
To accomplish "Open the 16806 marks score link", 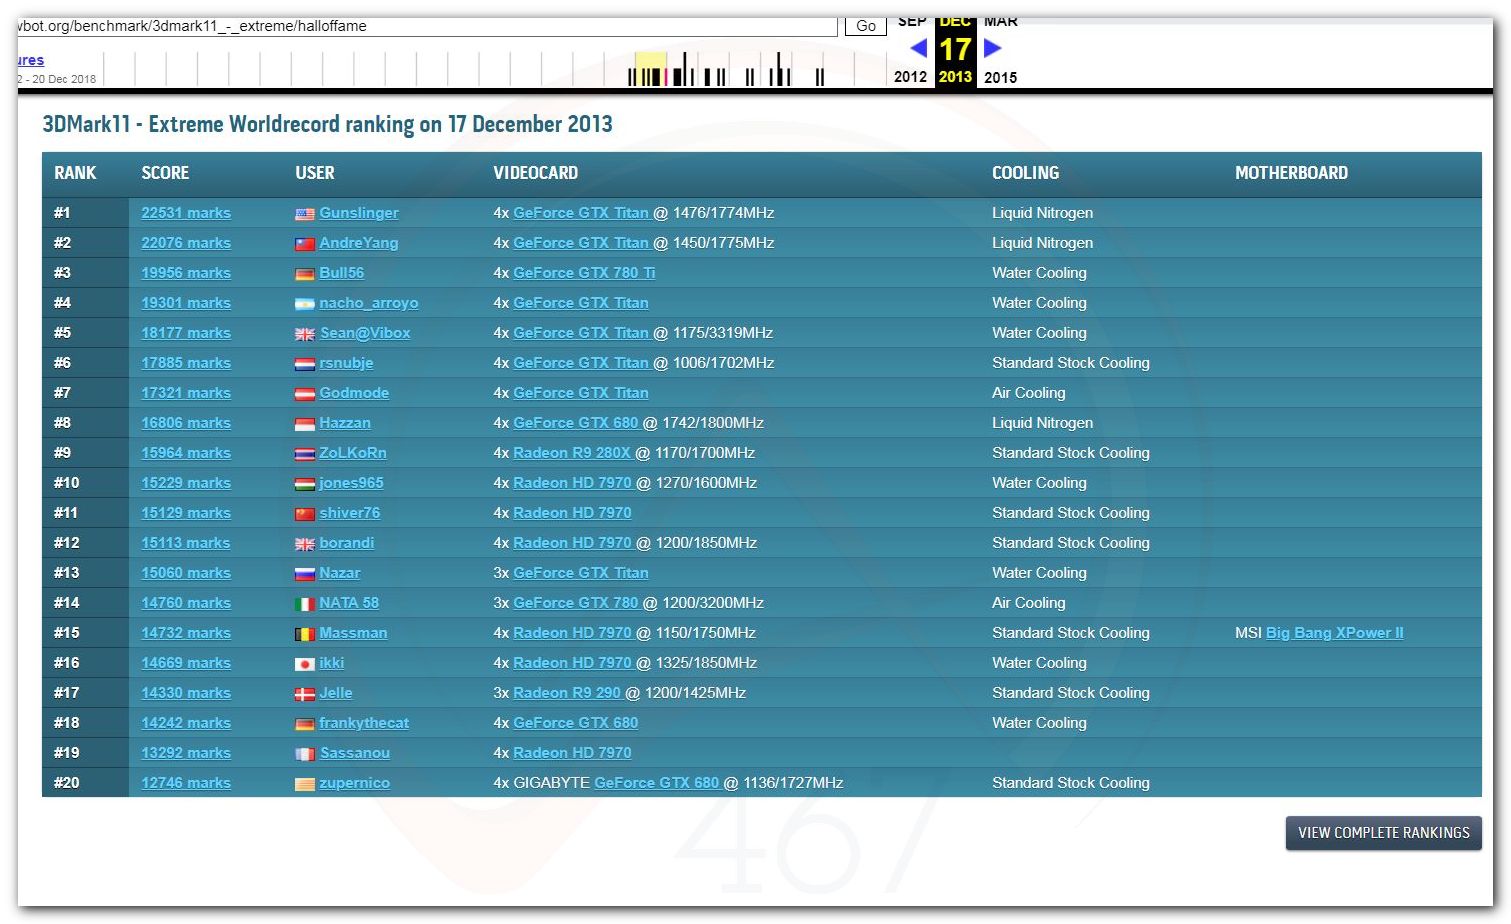I will (x=186, y=423).
